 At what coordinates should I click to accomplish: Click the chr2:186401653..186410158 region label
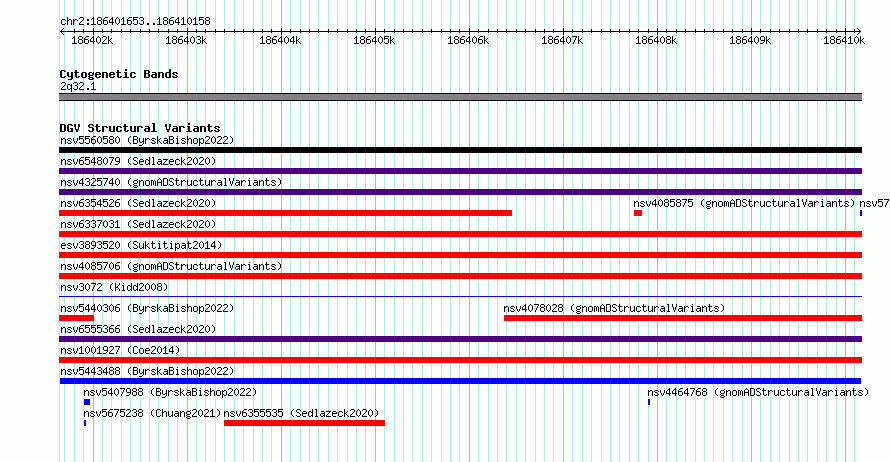coord(135,21)
